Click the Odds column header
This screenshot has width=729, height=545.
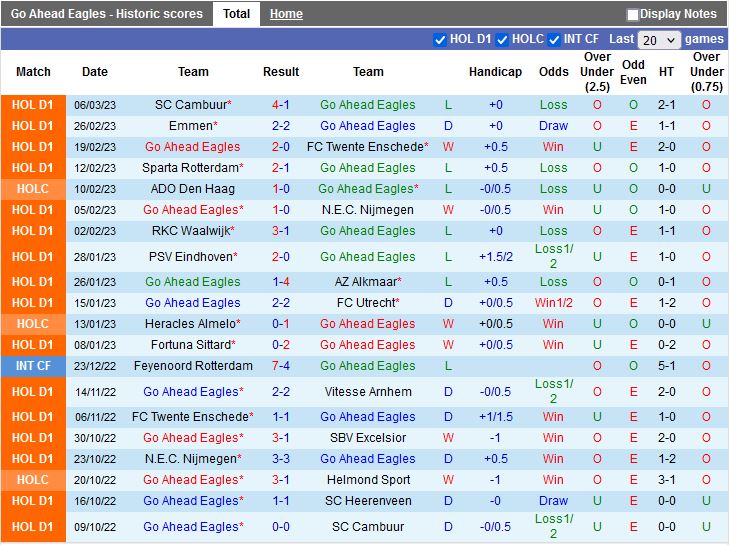coord(553,72)
